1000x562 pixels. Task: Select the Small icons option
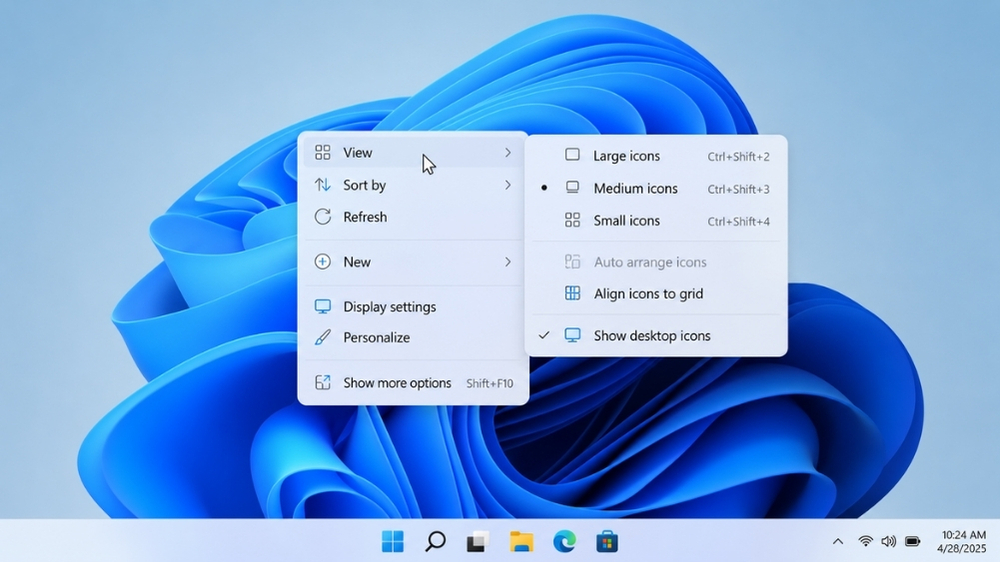656,221
